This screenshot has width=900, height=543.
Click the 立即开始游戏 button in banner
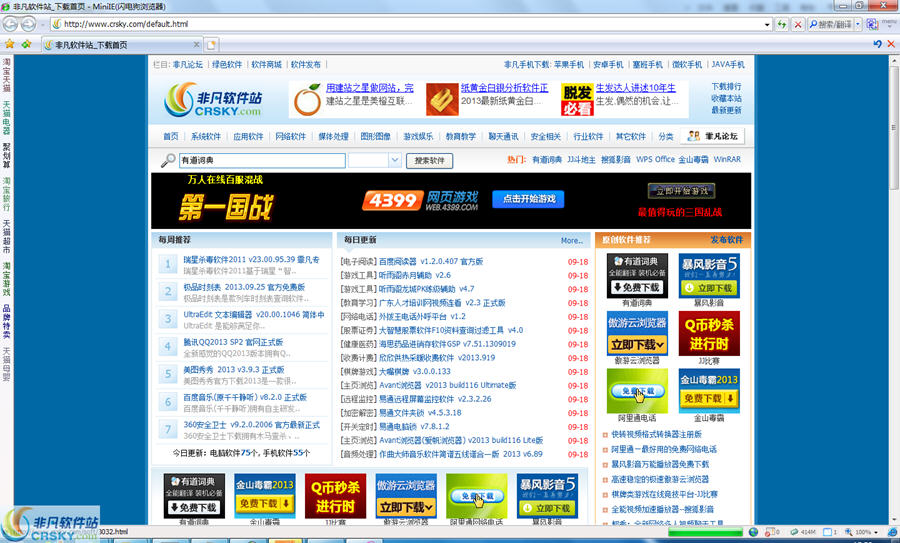pos(681,191)
